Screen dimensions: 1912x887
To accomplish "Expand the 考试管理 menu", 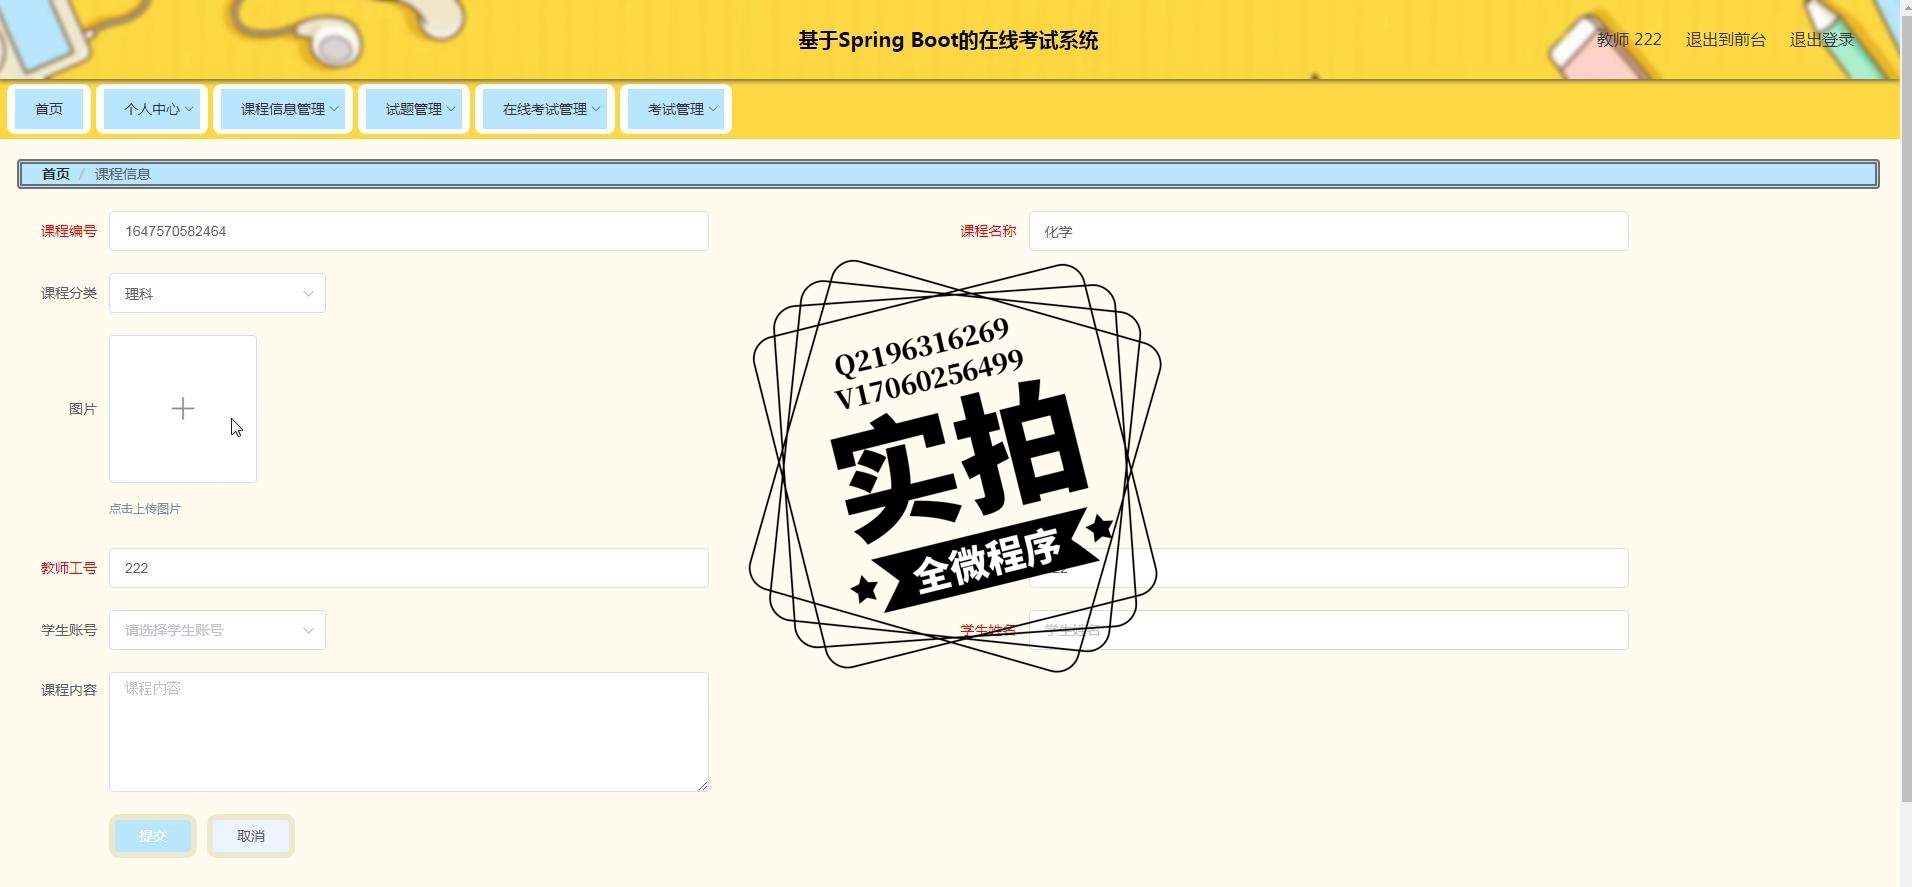I will pos(676,109).
